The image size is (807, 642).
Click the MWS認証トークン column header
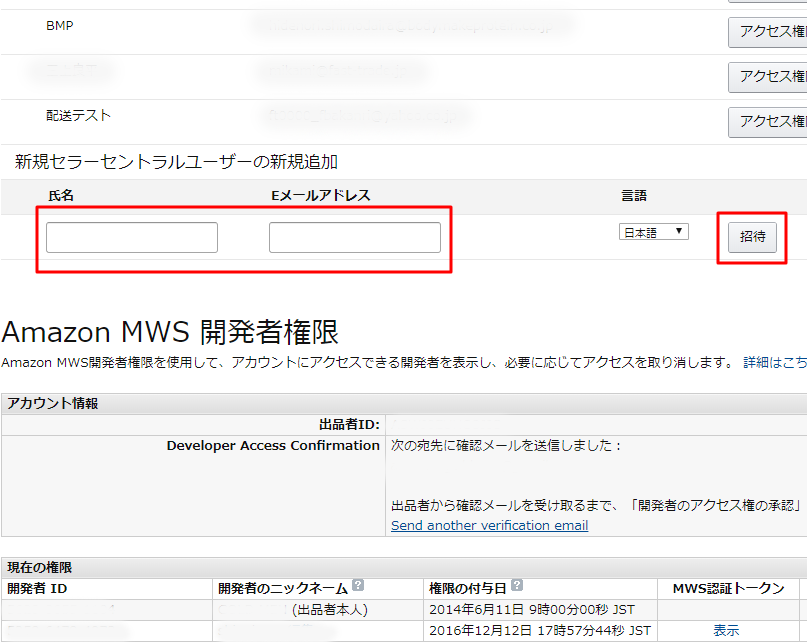click(x=728, y=589)
